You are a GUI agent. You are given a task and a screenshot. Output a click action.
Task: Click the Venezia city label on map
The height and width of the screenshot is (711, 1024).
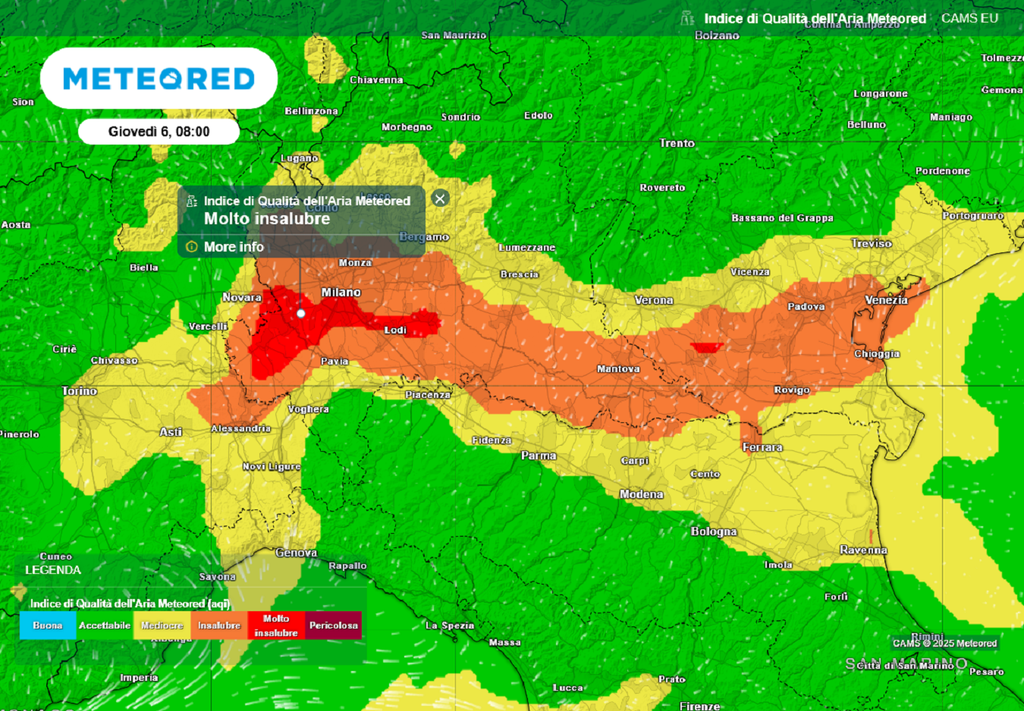(x=886, y=300)
